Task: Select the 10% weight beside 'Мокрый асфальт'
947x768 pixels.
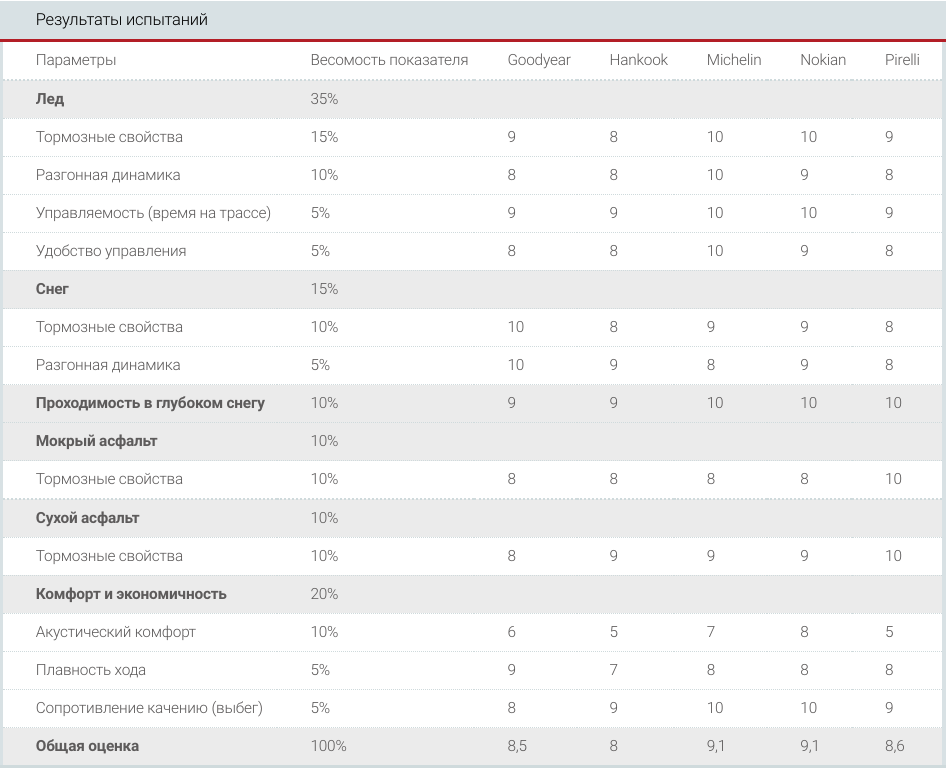Action: click(324, 441)
